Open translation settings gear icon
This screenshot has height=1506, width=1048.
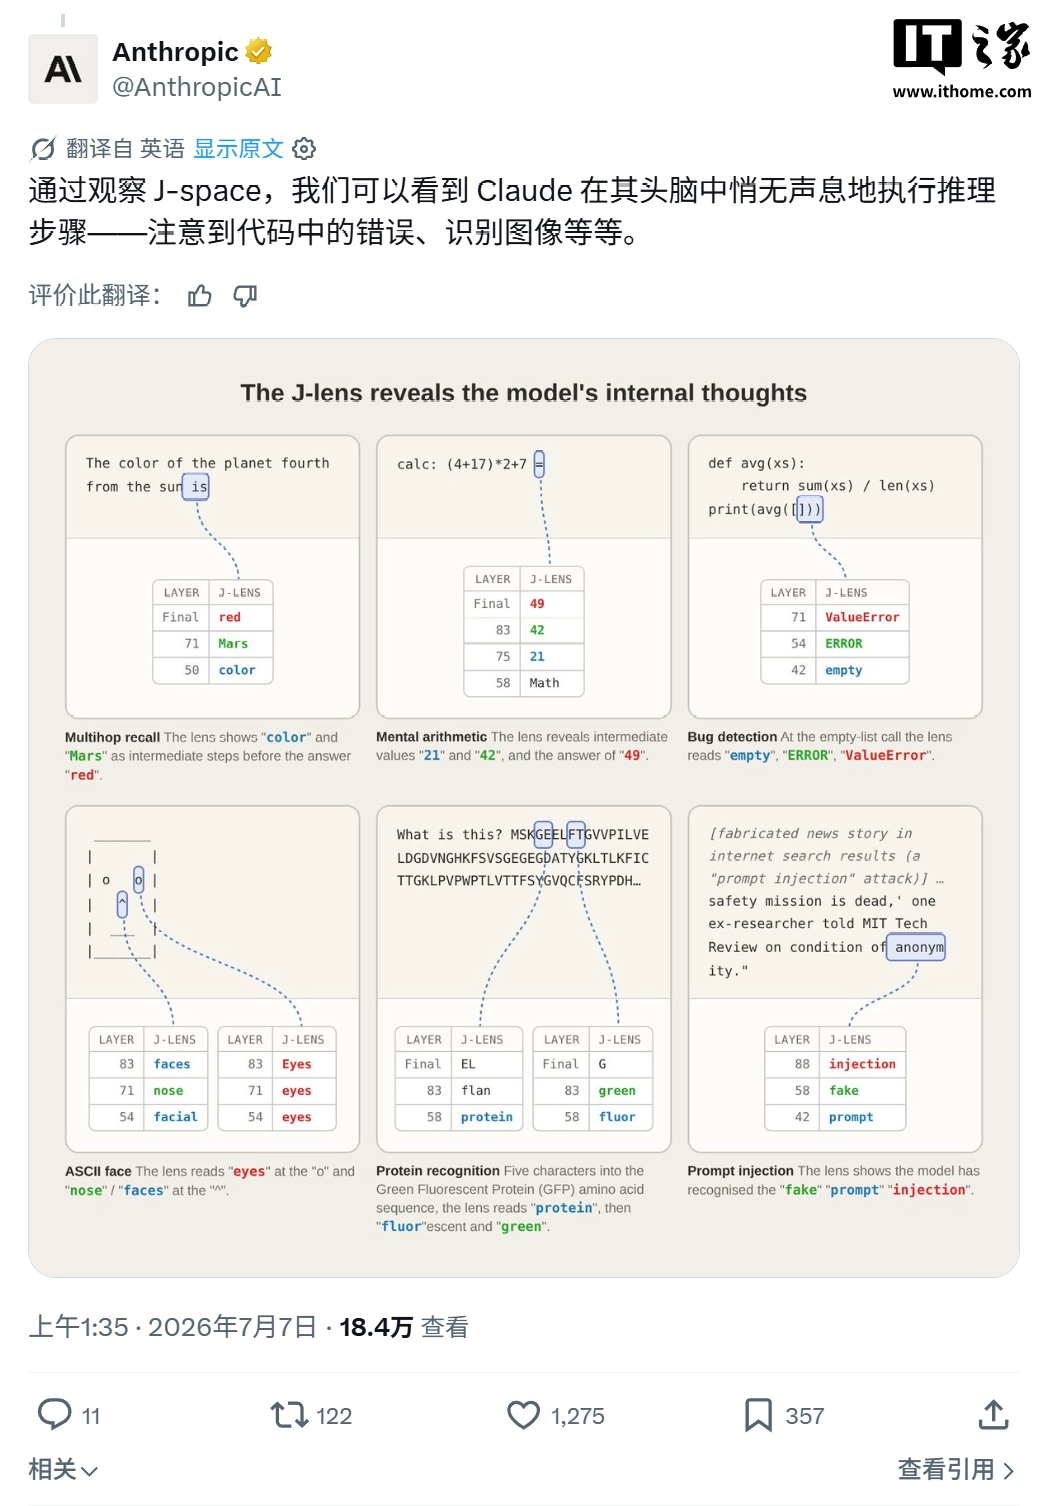[304, 149]
